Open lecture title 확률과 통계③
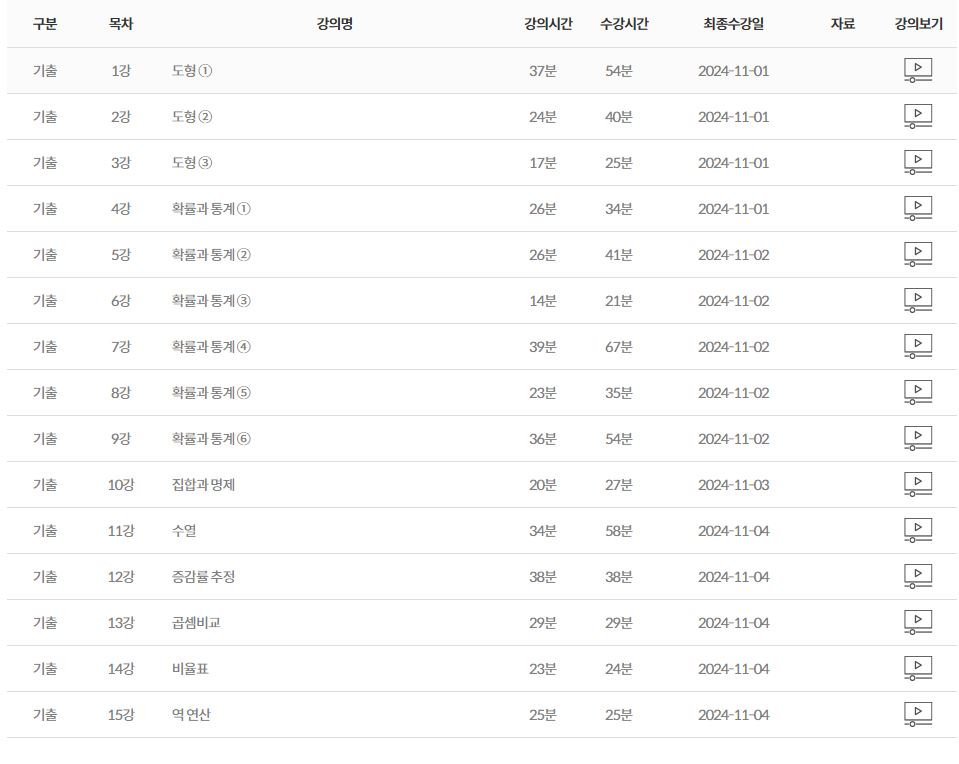This screenshot has width=959, height=764. (211, 300)
